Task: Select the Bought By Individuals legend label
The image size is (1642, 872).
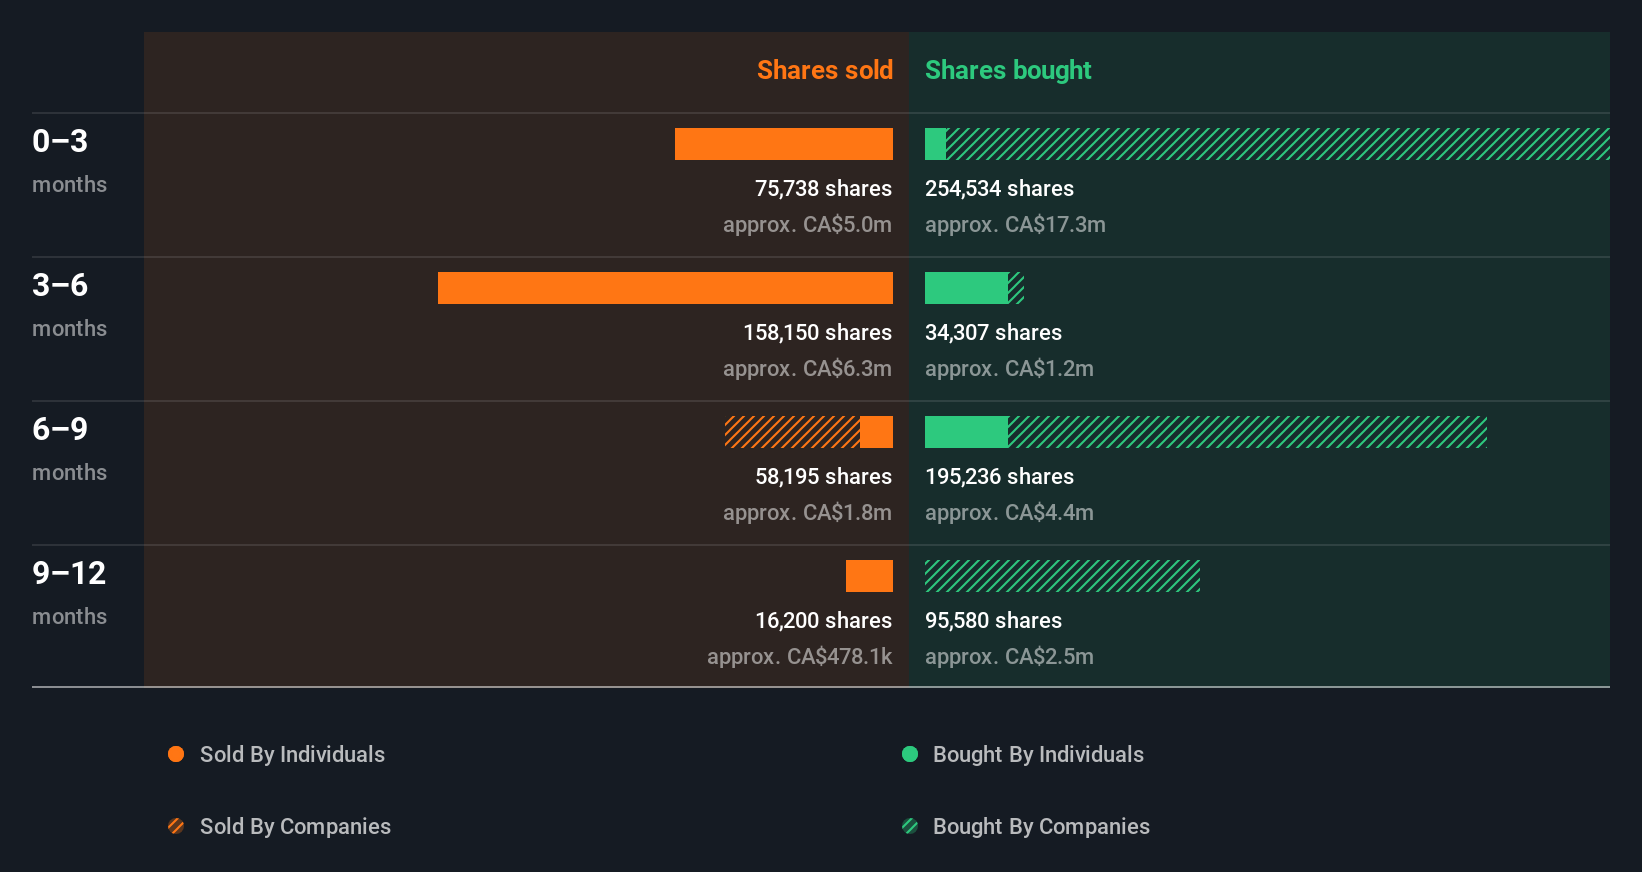Action: point(1038,754)
